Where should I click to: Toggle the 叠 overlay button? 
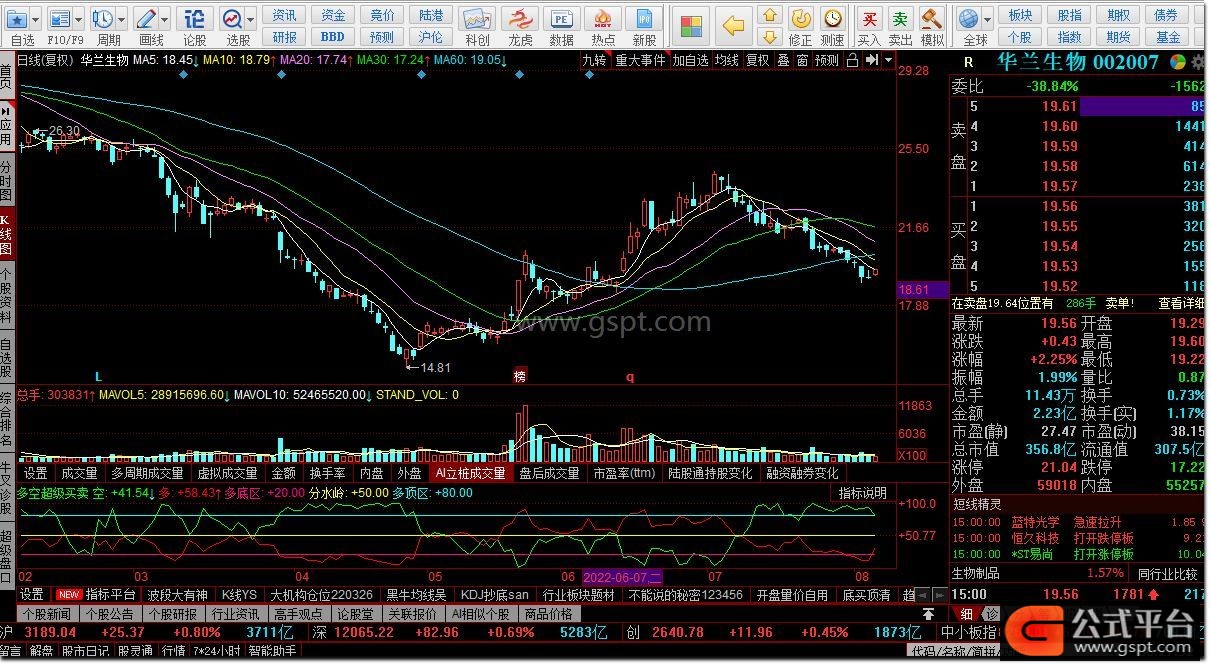point(783,60)
